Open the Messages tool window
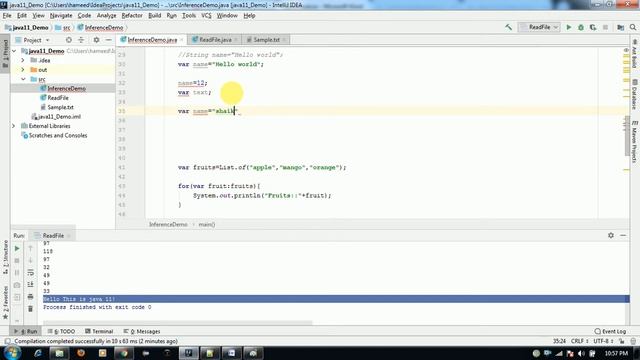 pyautogui.click(x=142, y=331)
